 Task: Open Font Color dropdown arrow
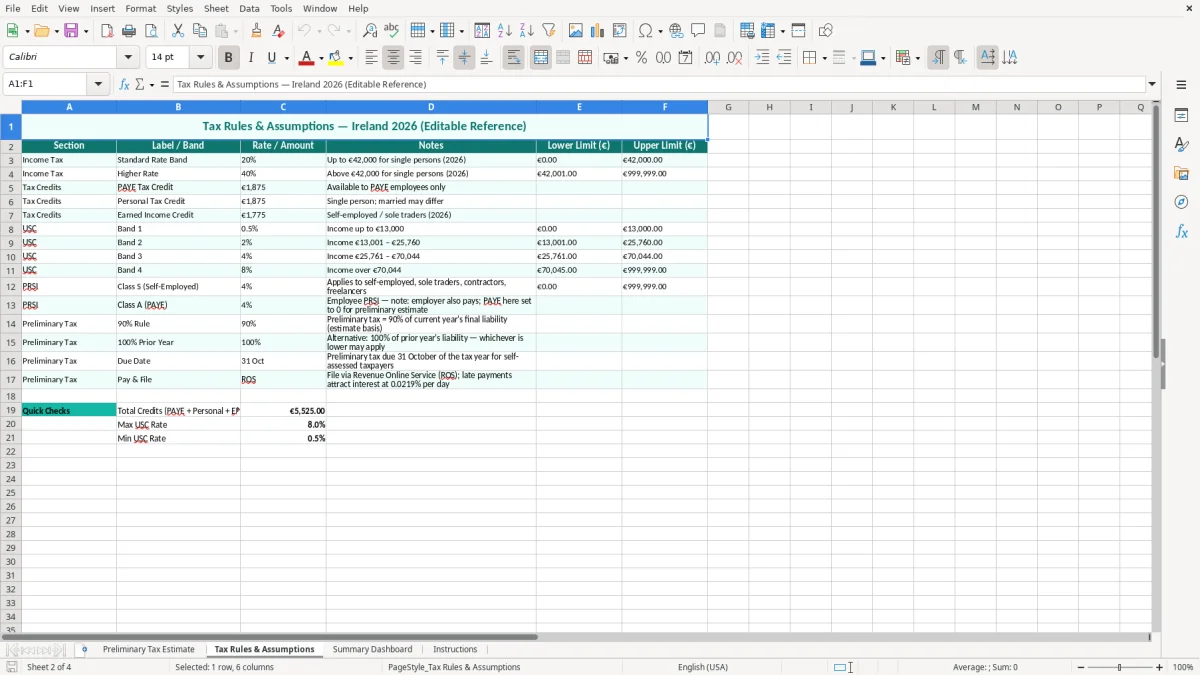pos(323,58)
